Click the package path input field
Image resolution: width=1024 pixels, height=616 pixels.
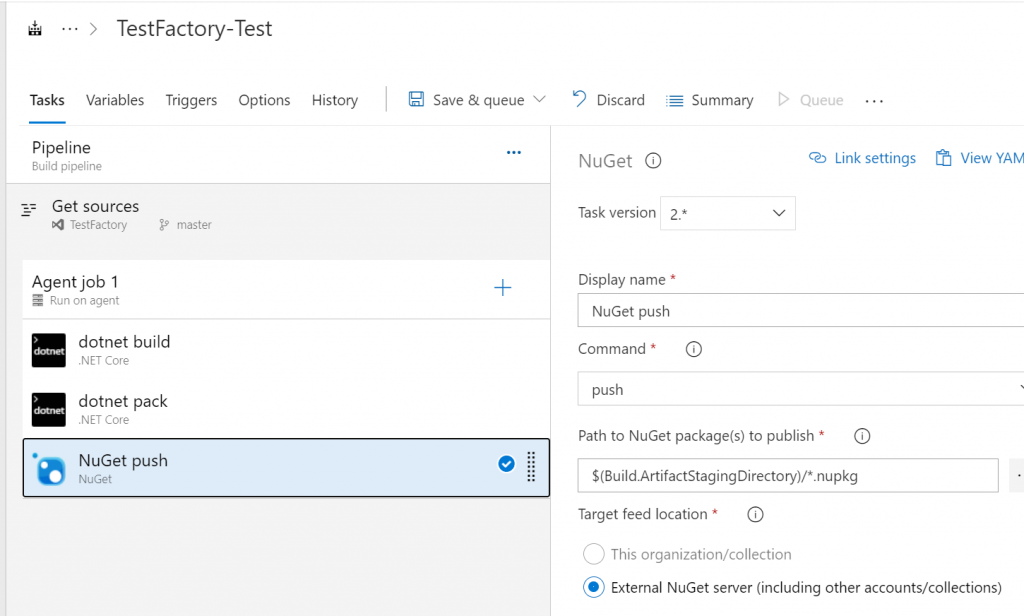pos(788,476)
